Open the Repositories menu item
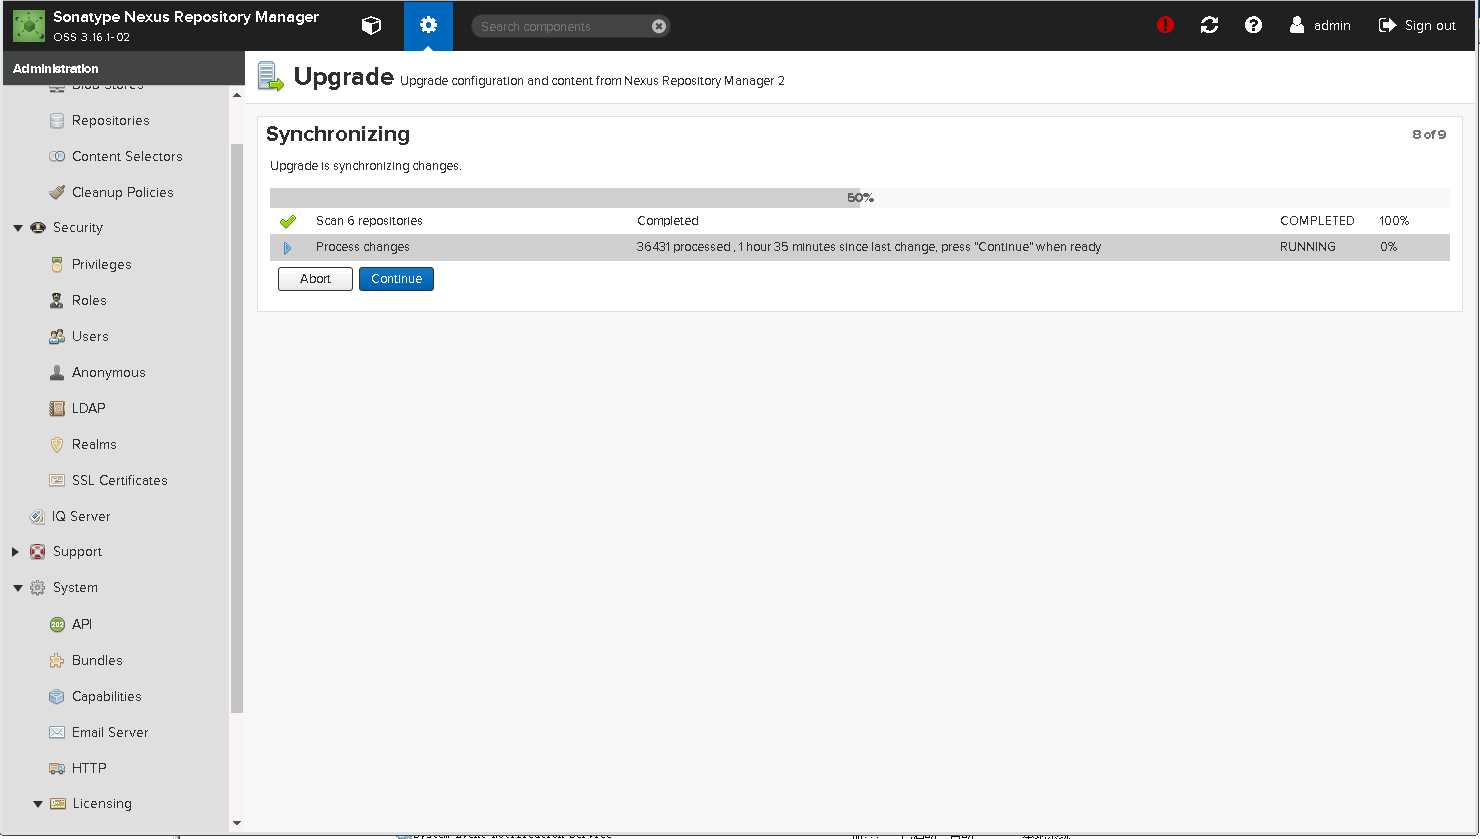Image resolution: width=1480 pixels, height=839 pixels. [x=111, y=120]
